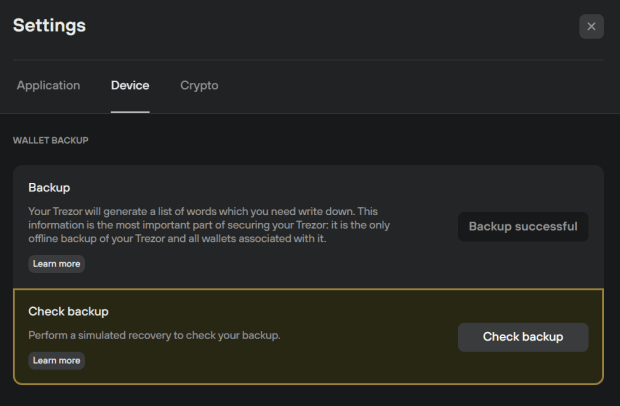The width and height of the screenshot is (620, 406).
Task: Switch to the Application tab
Action: coord(48,86)
